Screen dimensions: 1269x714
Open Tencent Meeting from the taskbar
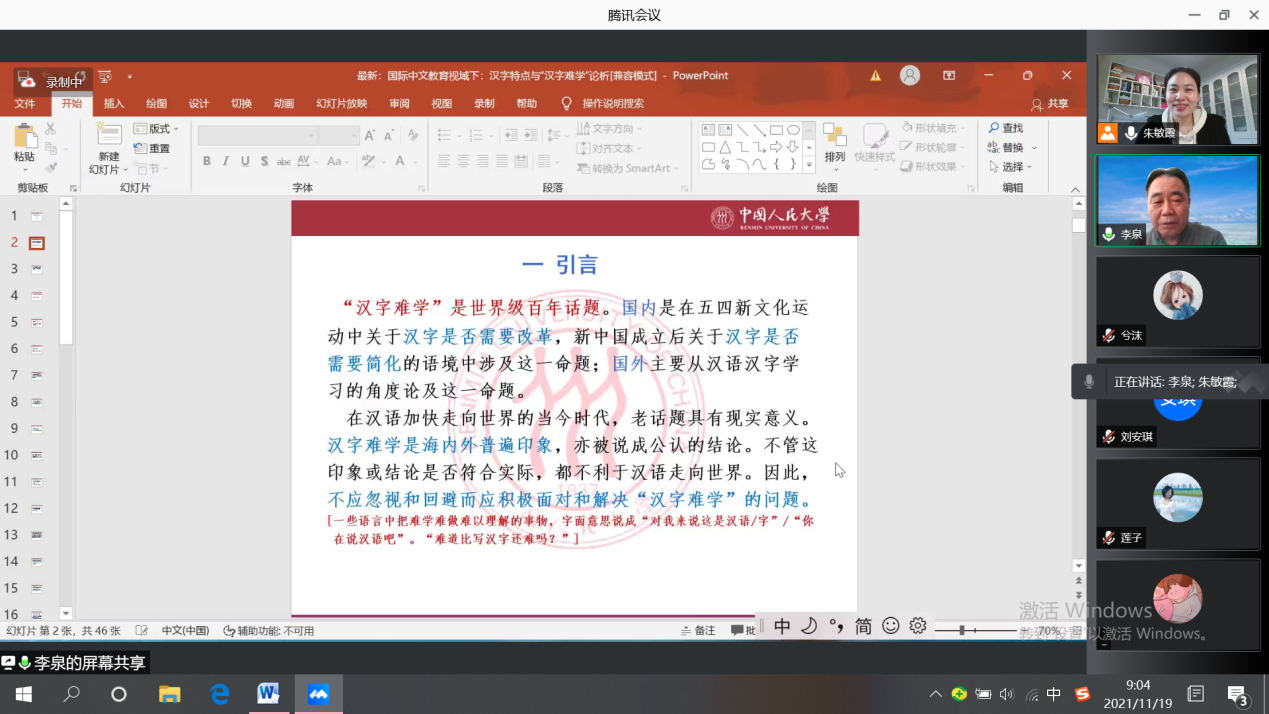318,694
